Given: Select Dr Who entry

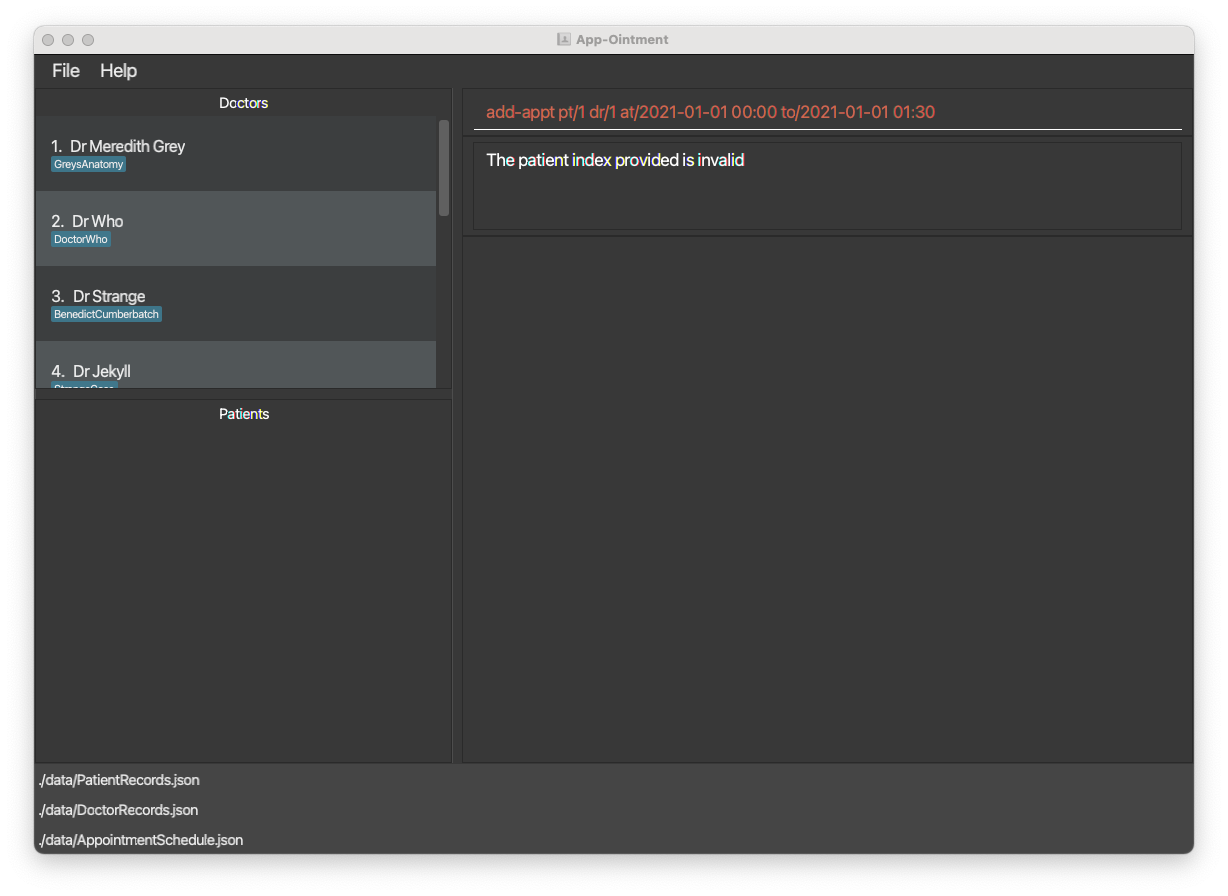Looking at the screenshot, I should [x=236, y=229].
